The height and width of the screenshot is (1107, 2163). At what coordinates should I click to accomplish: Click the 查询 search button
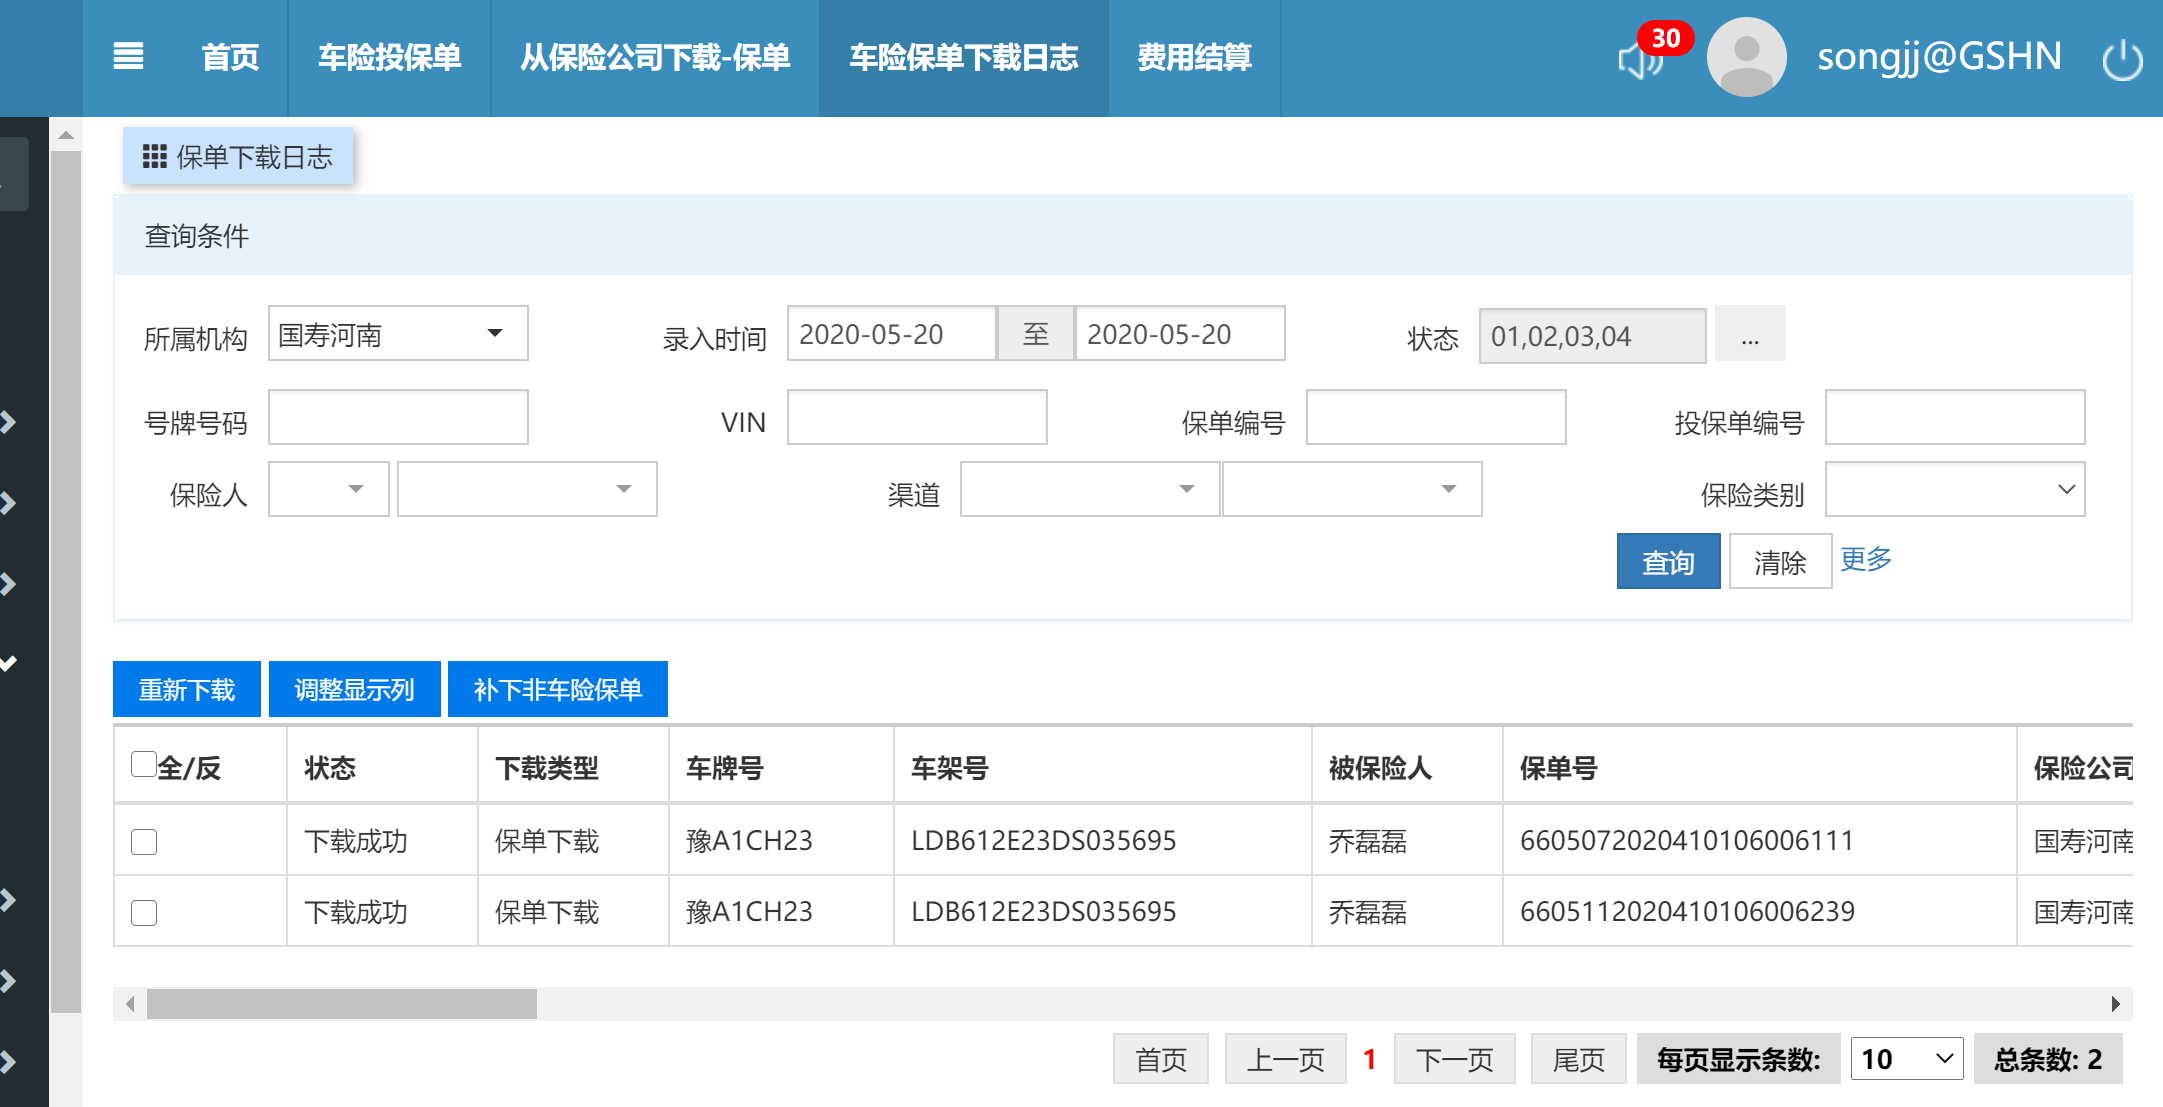click(1667, 562)
